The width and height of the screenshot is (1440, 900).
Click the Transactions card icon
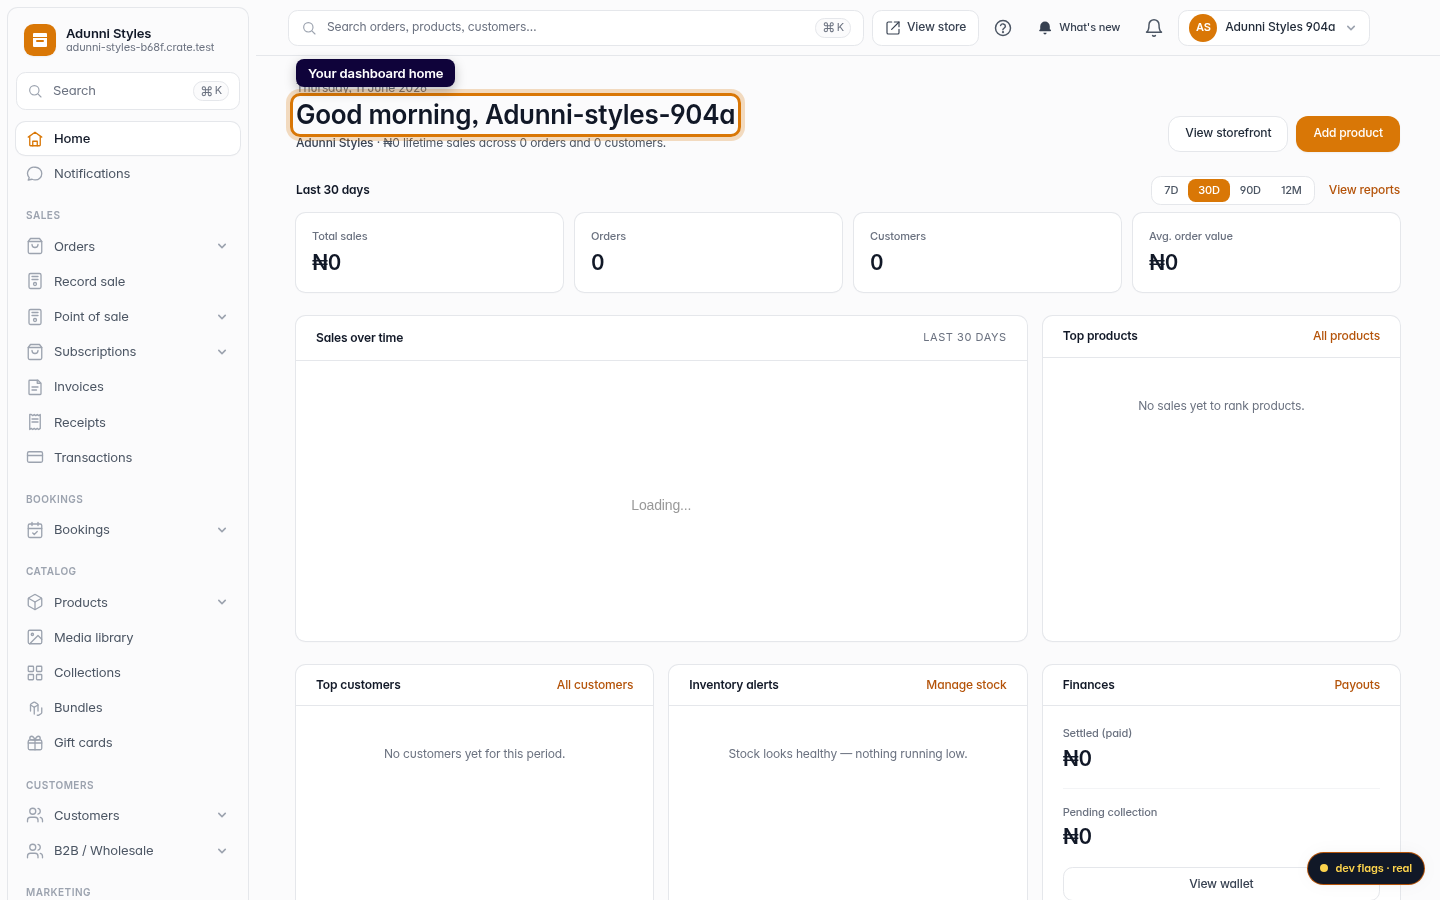[35, 457]
